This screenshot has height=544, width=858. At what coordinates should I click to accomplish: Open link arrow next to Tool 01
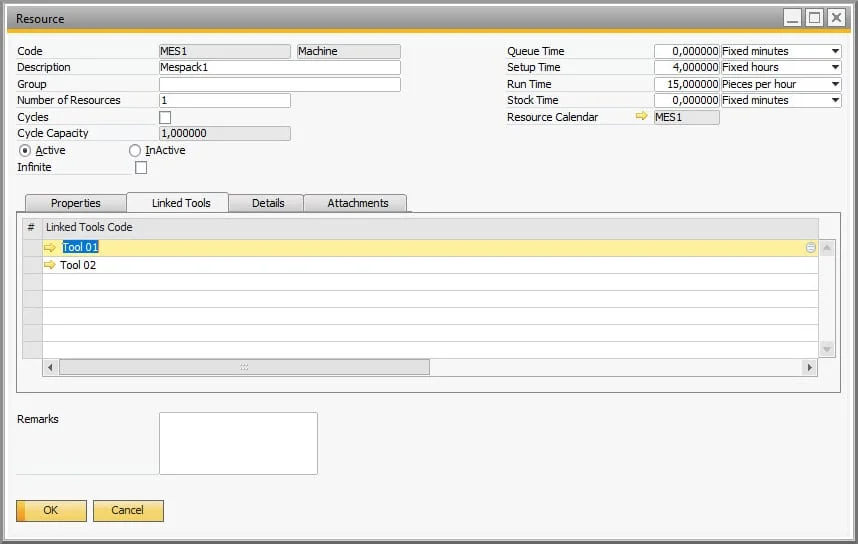click(x=50, y=247)
